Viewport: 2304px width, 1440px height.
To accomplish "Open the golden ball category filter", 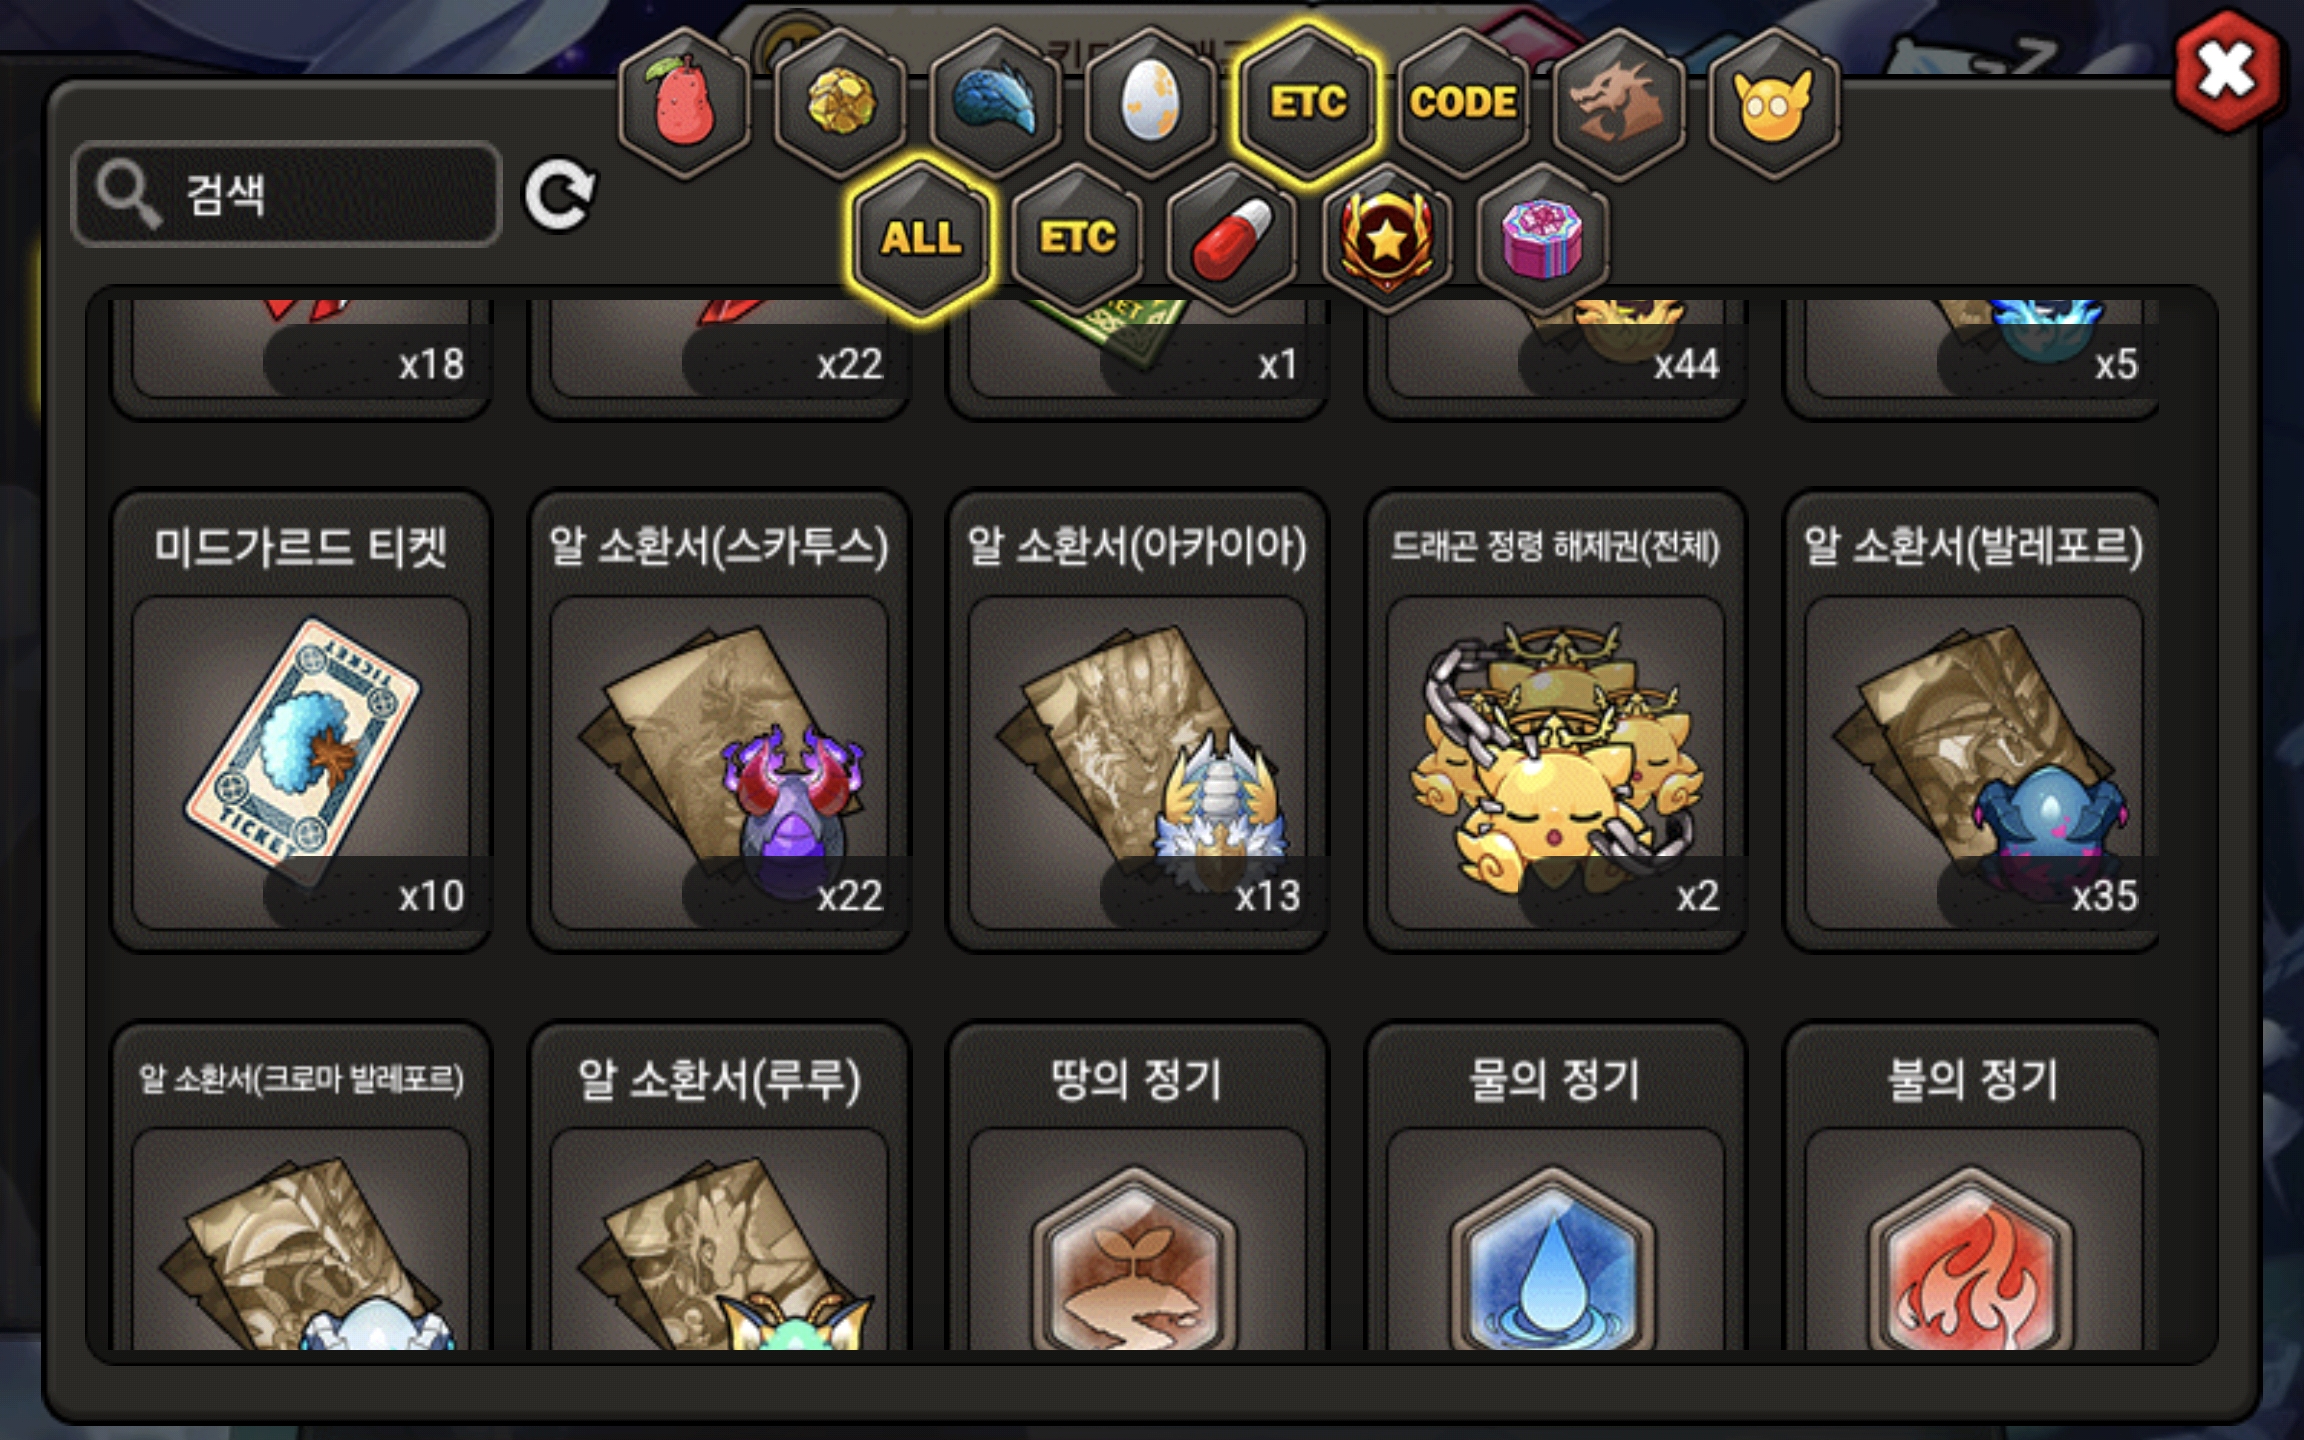I will [x=841, y=103].
